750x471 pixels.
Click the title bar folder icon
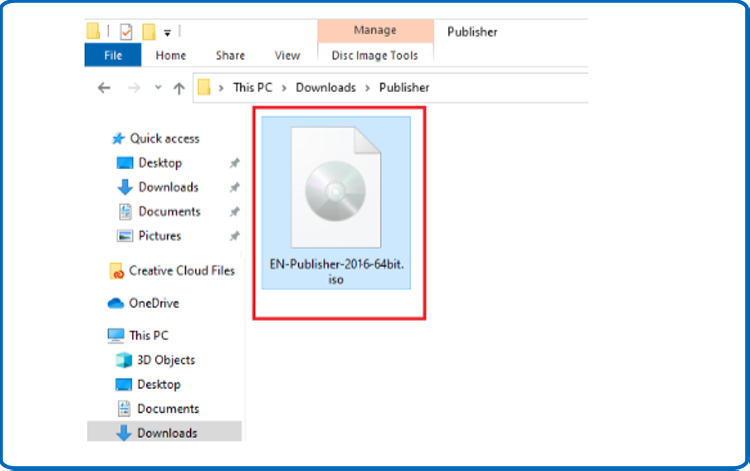click(x=93, y=31)
